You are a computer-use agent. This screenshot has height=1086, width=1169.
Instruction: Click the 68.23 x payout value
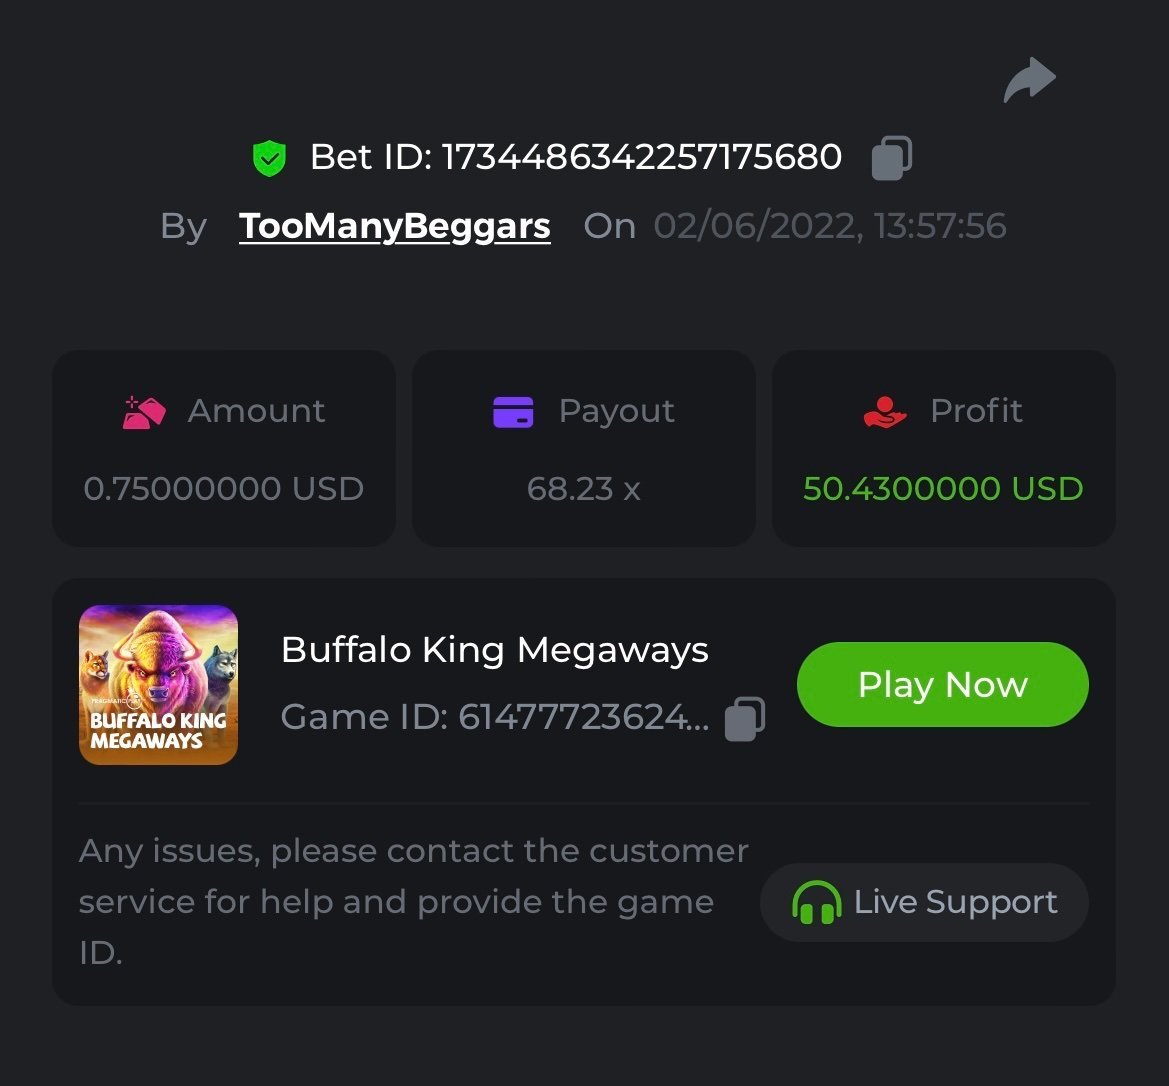[x=584, y=489]
